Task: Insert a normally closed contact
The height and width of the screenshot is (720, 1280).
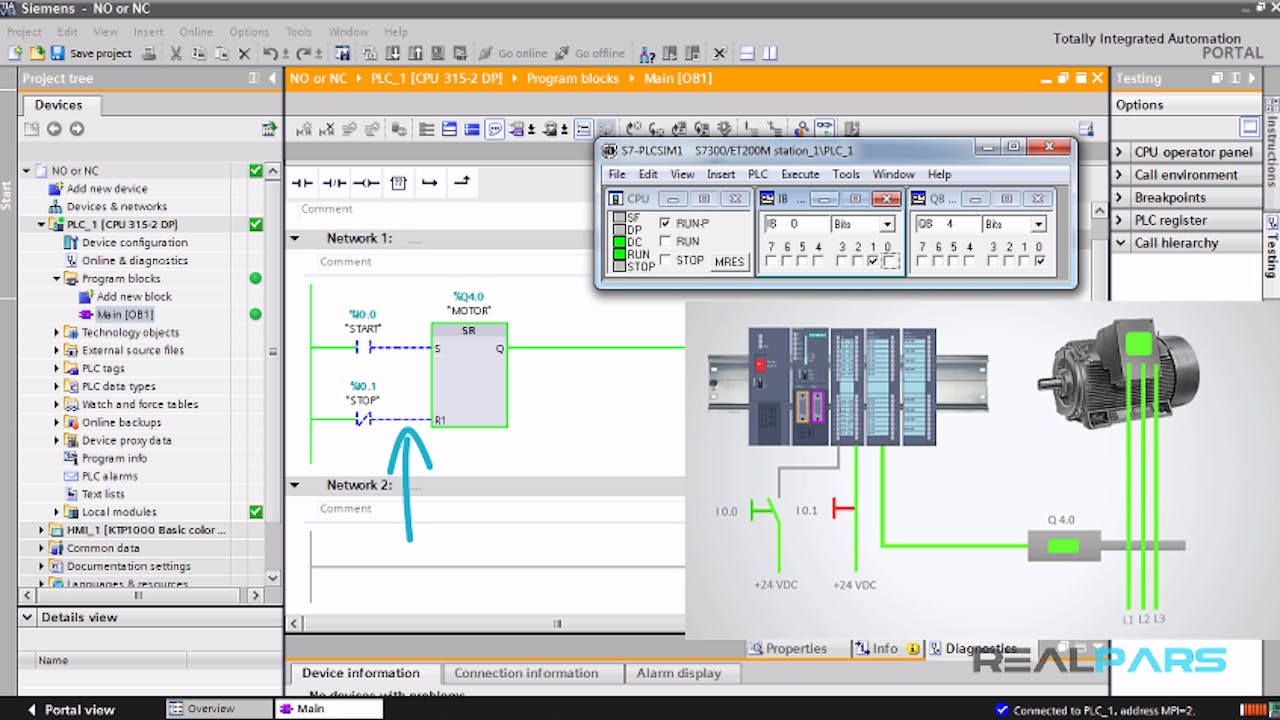Action: point(334,183)
